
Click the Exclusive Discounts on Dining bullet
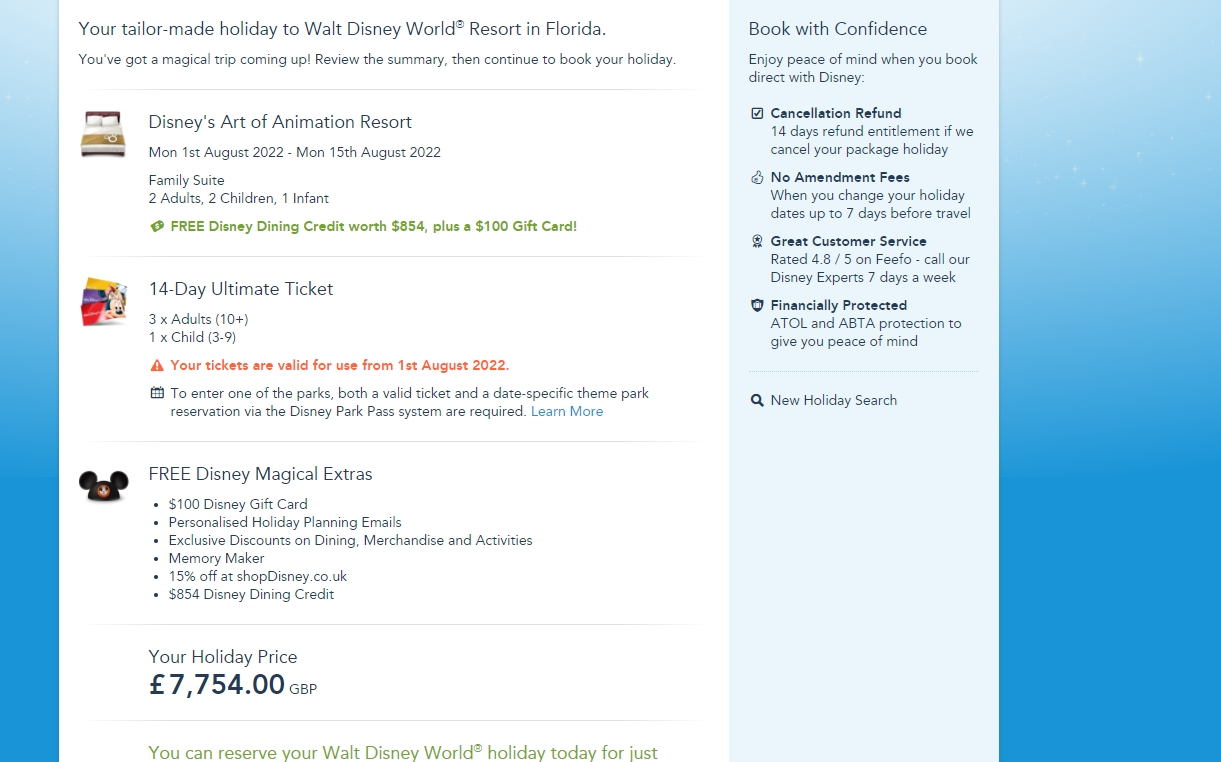tap(350, 540)
